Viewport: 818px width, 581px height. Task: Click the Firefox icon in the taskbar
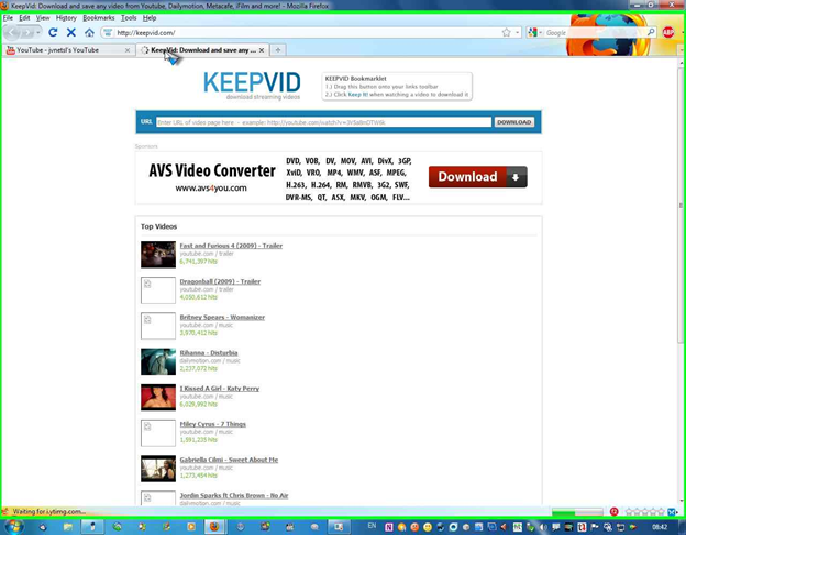coord(215,527)
